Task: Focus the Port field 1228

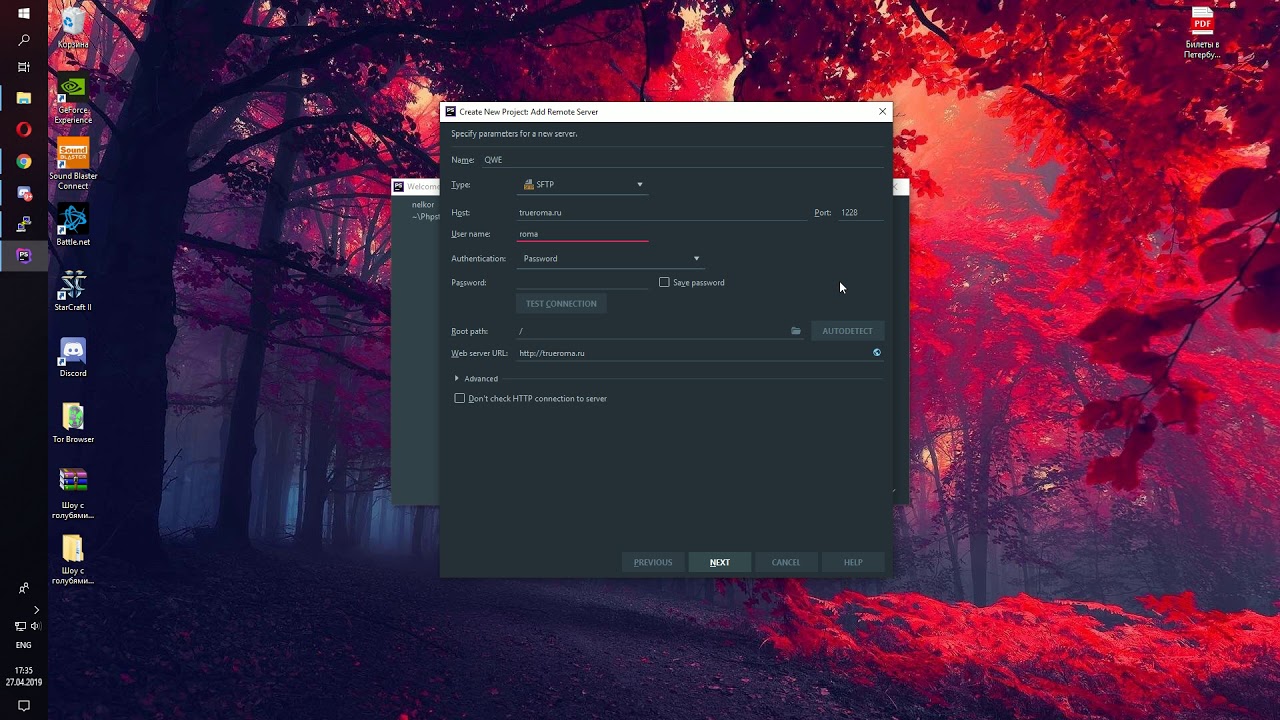Action: tap(861, 213)
